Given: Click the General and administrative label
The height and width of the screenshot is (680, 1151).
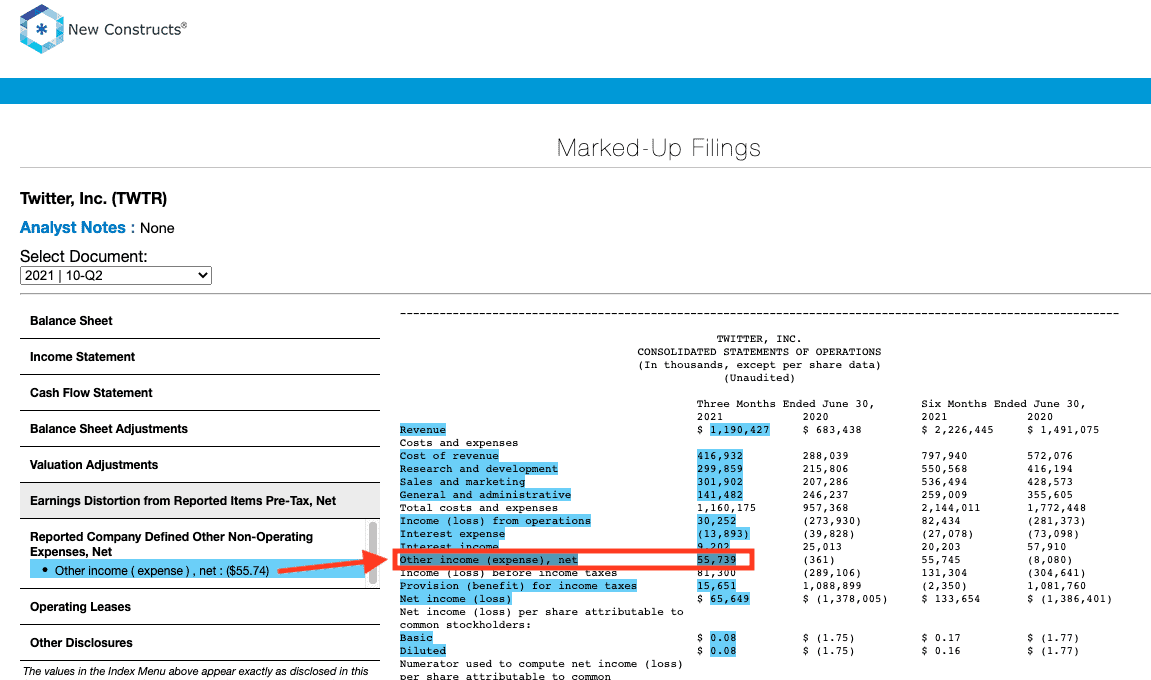Looking at the screenshot, I should (x=485, y=495).
